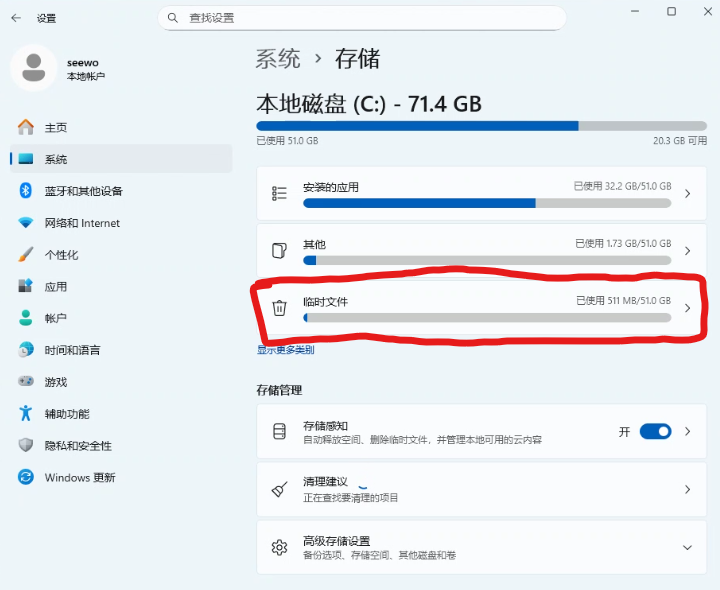Image resolution: width=720 pixels, height=590 pixels.
Task: Click the 查找设置 search field
Action: pos(362,18)
